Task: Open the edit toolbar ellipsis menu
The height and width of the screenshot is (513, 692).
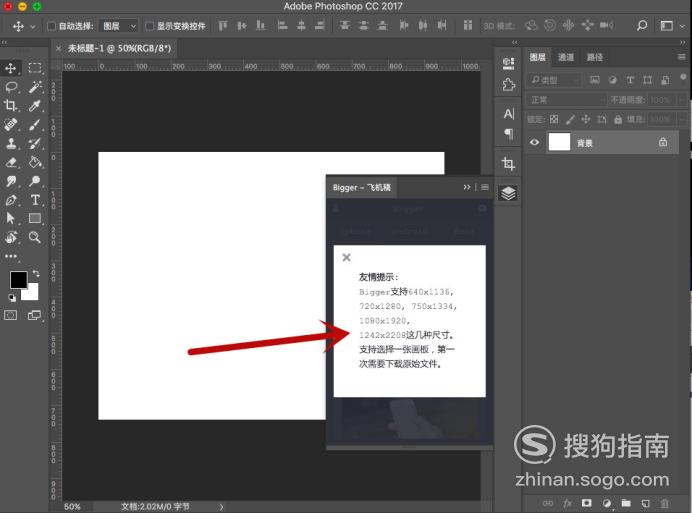Action: coord(11,256)
